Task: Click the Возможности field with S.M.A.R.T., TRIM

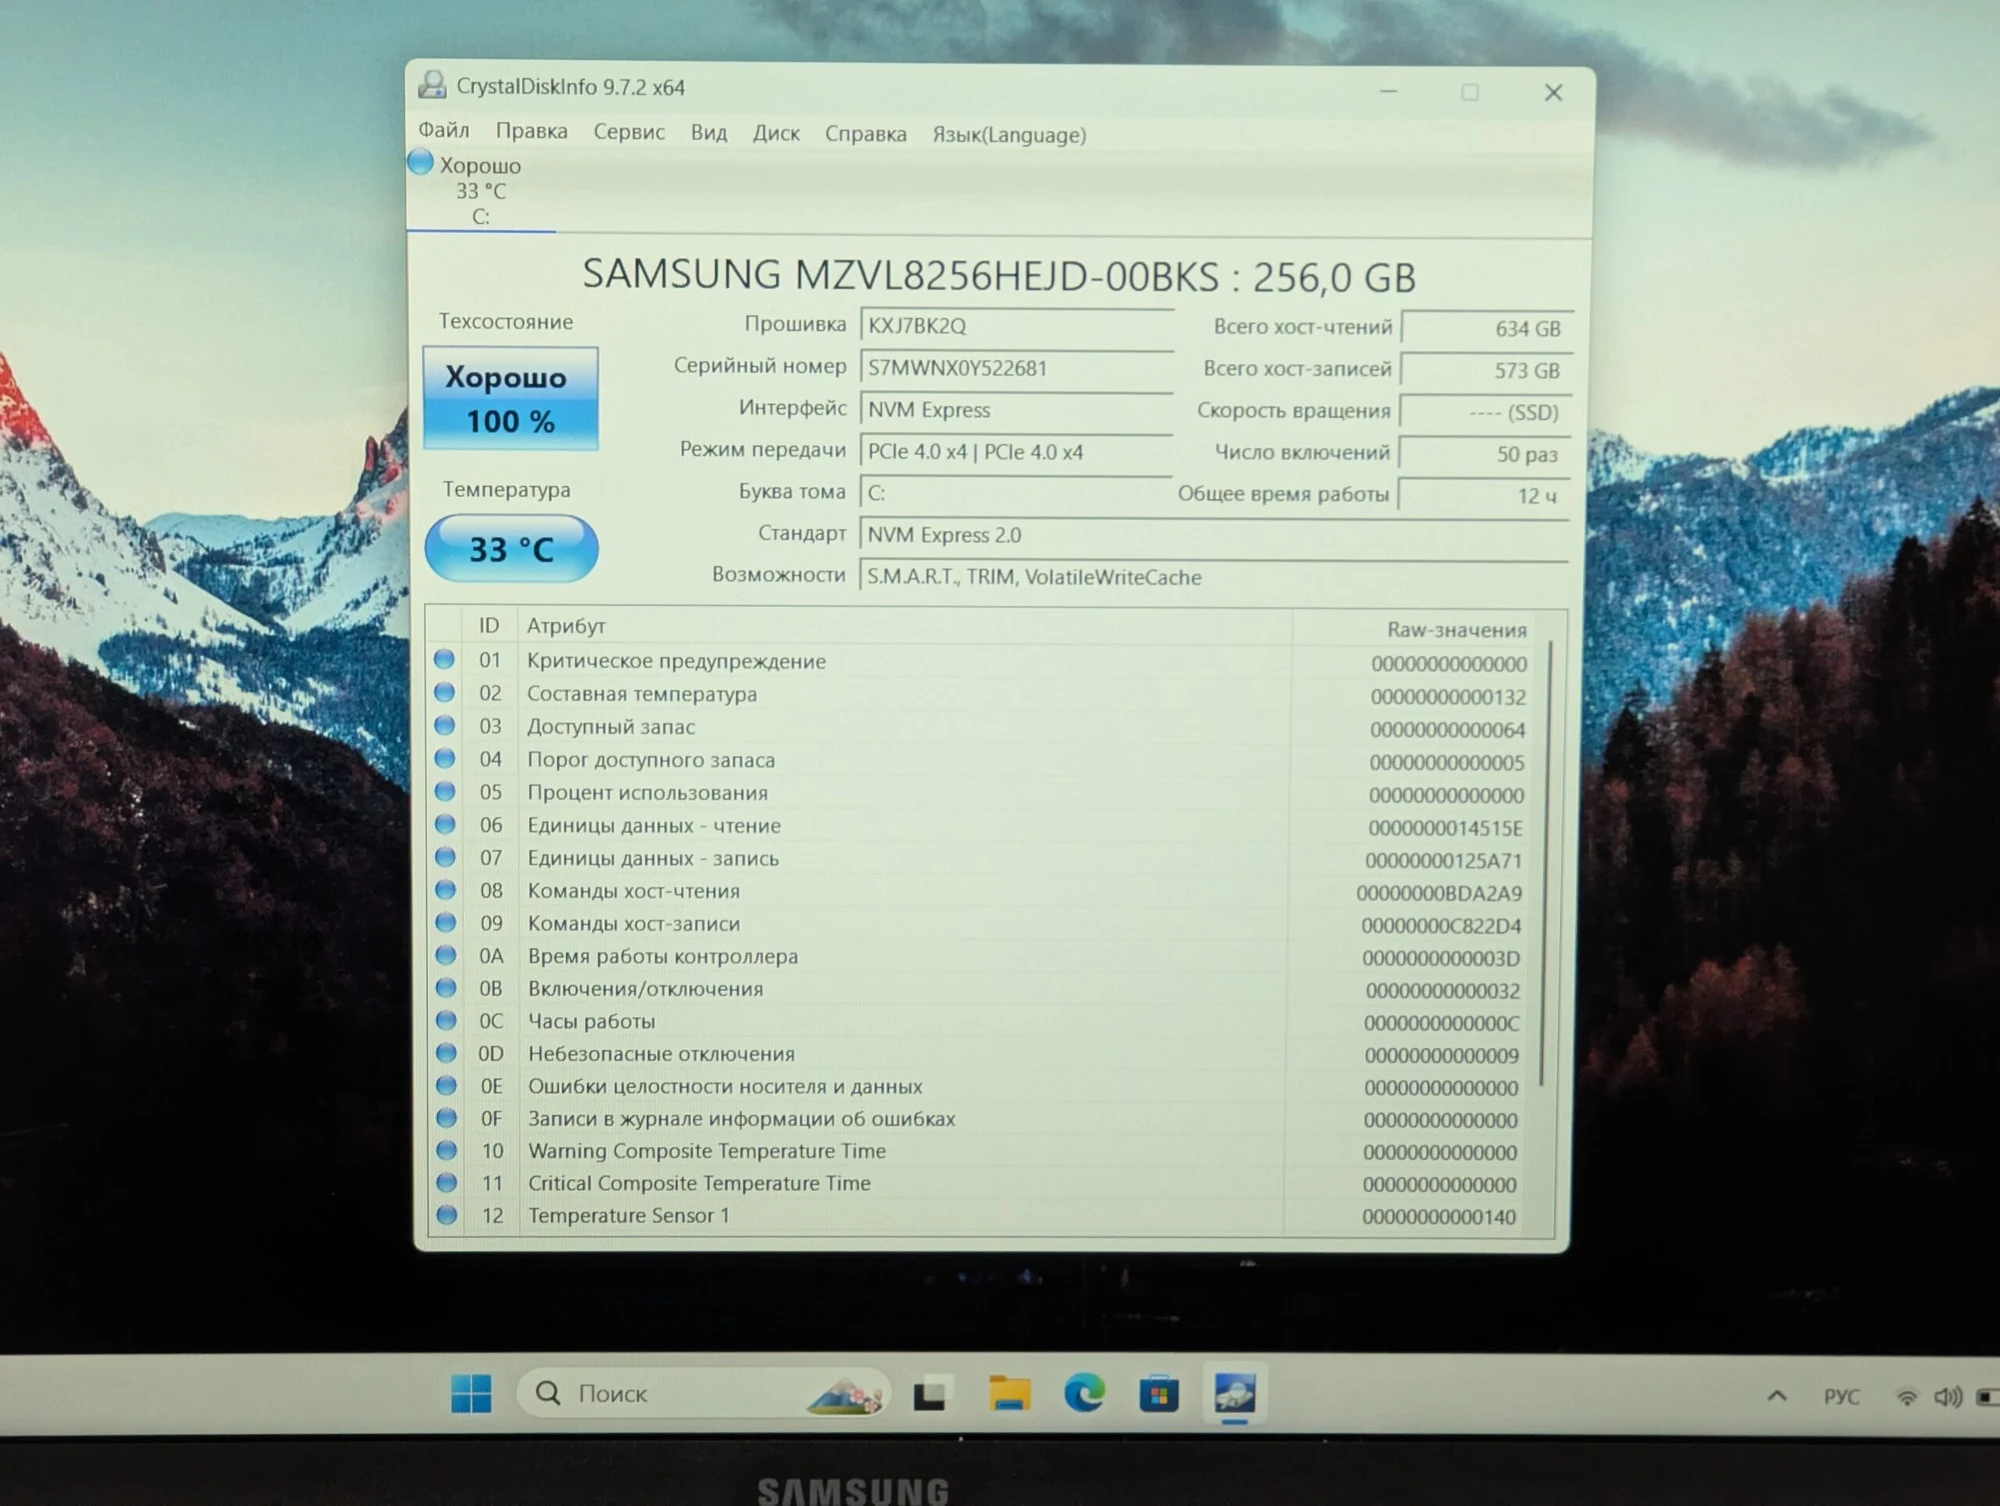Action: pos(1213,577)
